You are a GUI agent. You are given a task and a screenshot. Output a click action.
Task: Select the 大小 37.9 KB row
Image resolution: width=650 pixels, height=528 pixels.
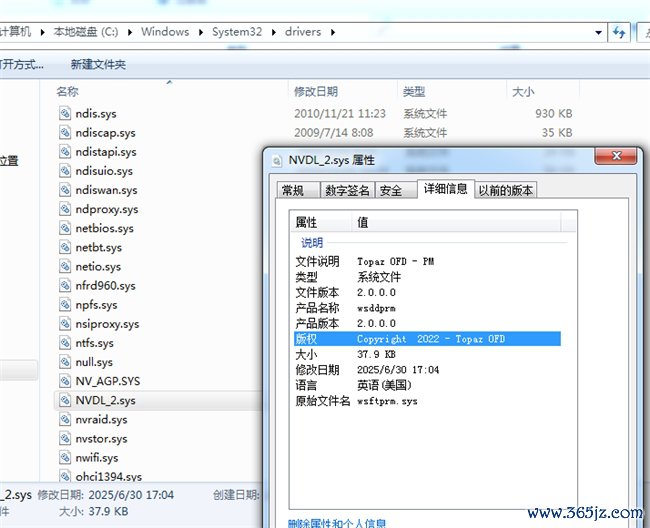427,354
